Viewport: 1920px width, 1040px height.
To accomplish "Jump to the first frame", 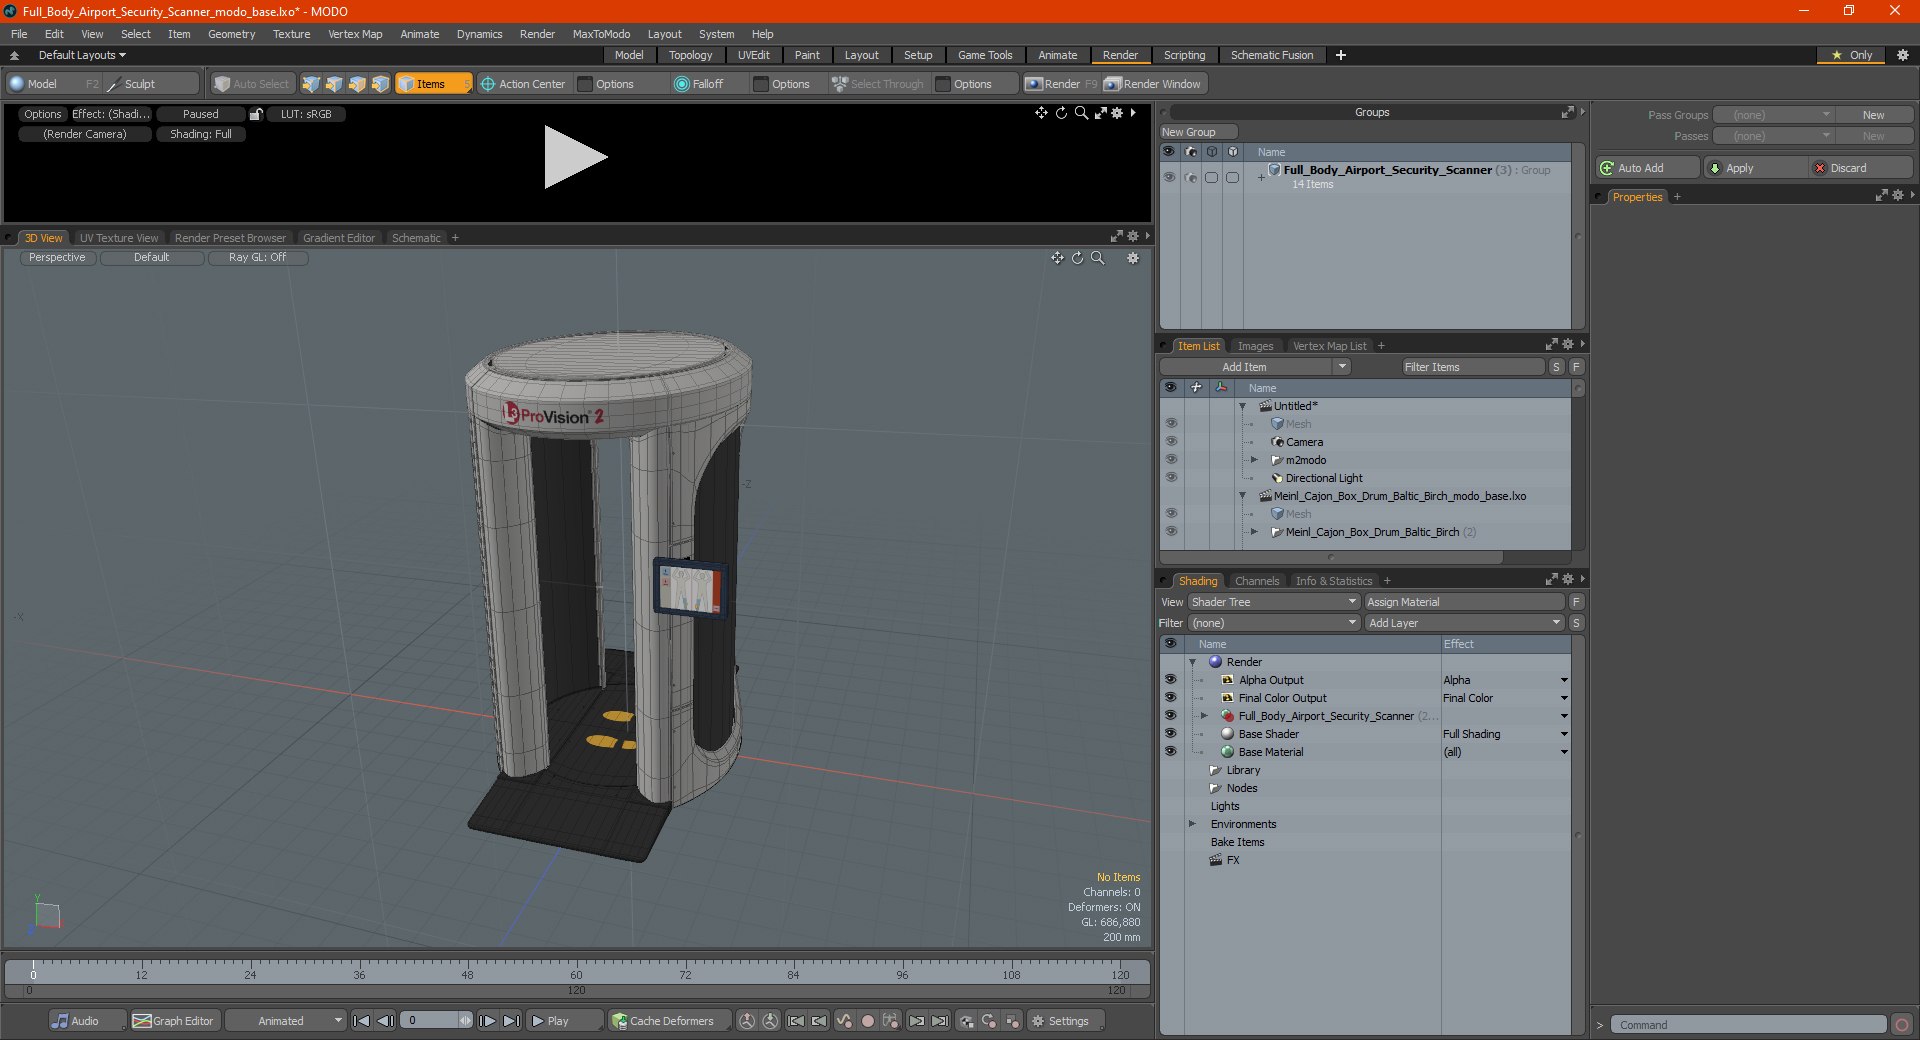I will point(362,1021).
